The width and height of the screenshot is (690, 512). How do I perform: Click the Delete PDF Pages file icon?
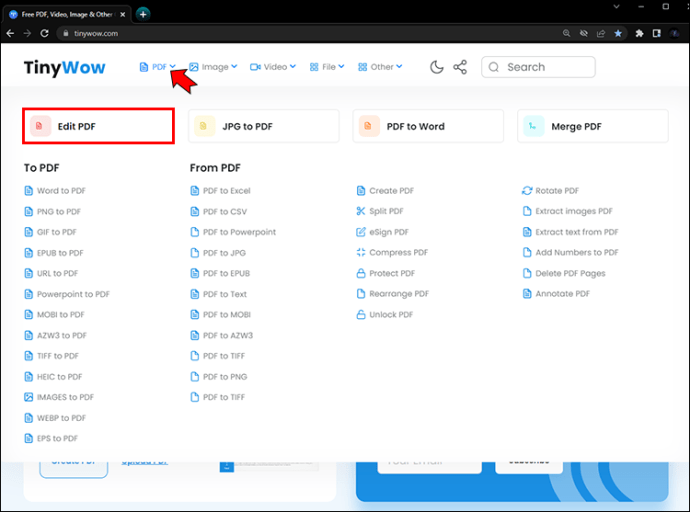pyautogui.click(x=527, y=274)
